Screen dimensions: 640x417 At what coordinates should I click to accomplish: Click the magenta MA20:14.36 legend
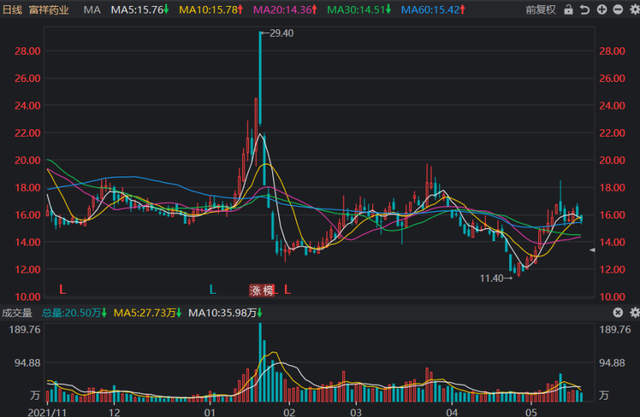click(x=281, y=9)
